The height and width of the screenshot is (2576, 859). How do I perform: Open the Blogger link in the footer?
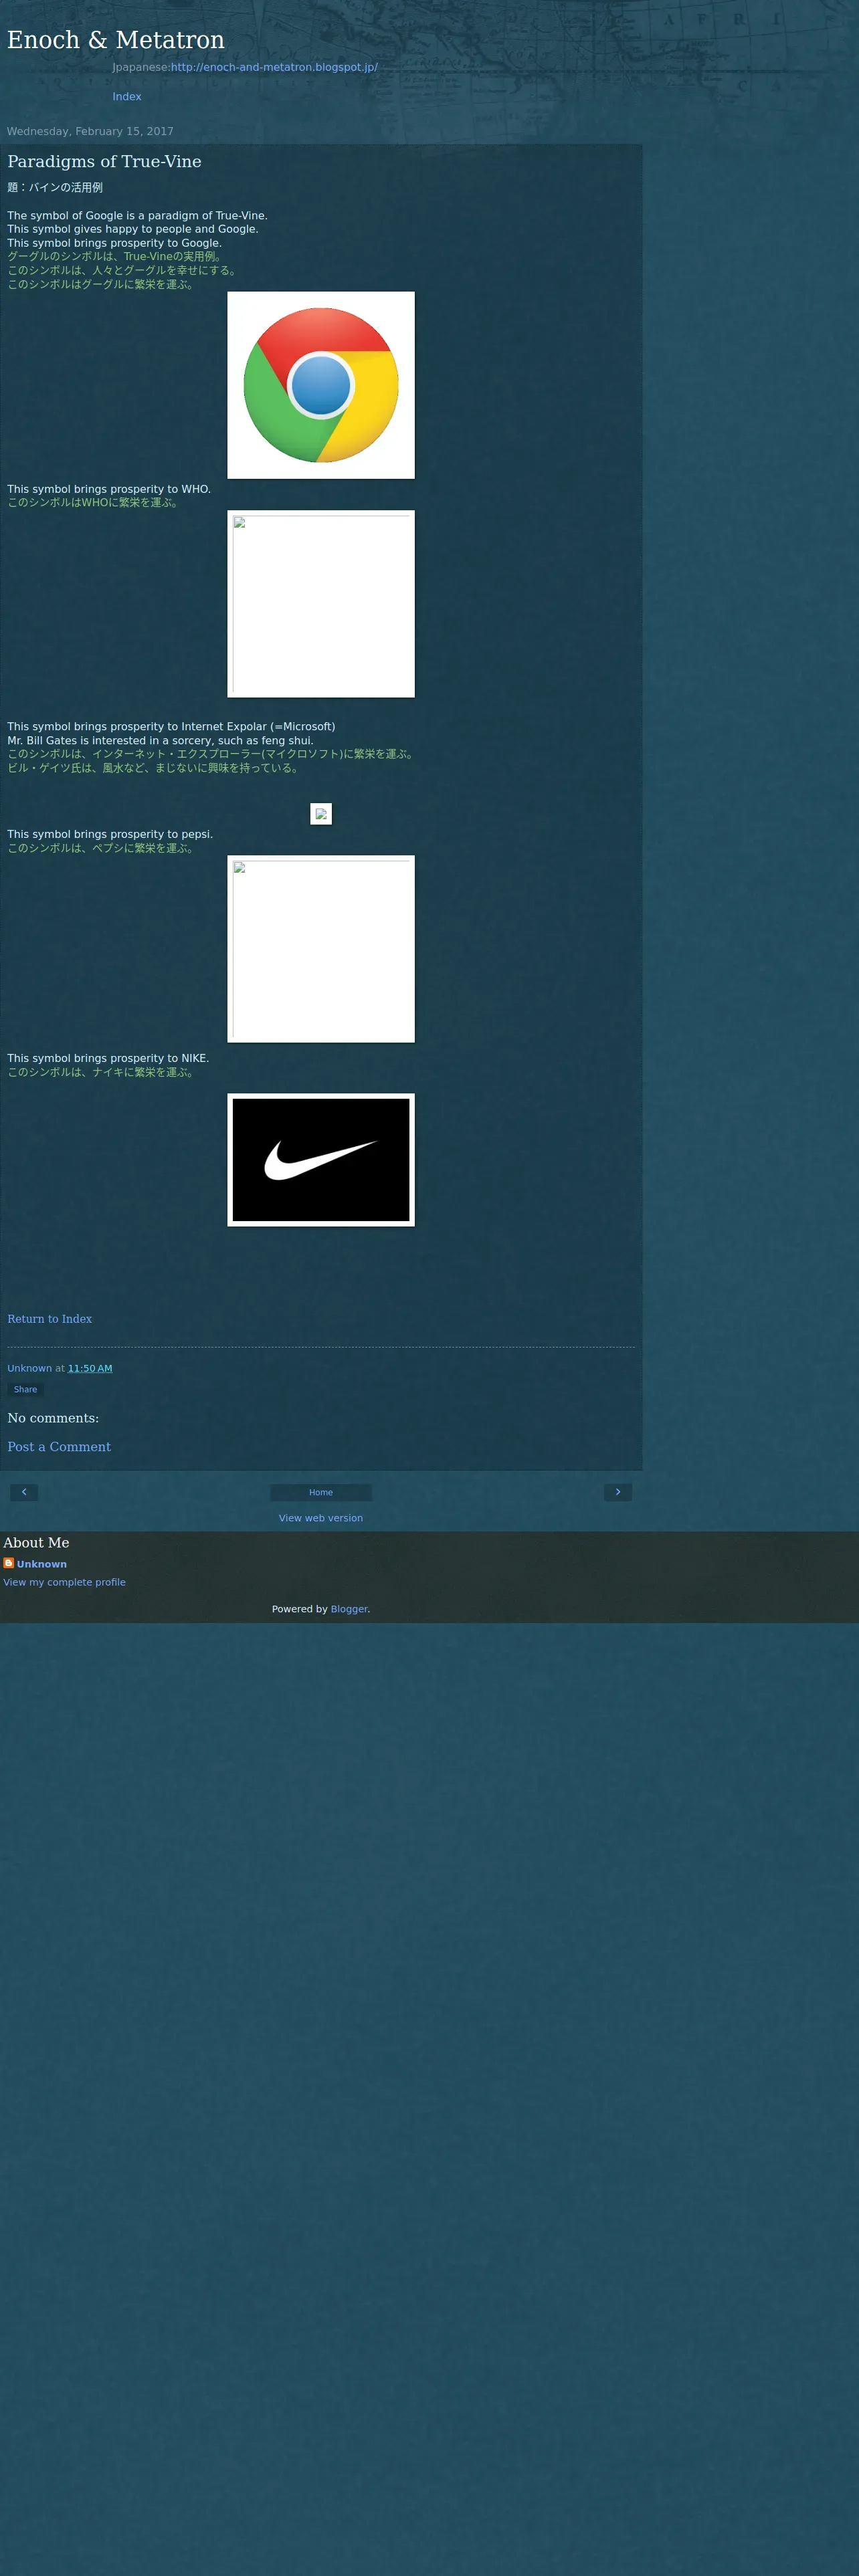pyautogui.click(x=349, y=1609)
